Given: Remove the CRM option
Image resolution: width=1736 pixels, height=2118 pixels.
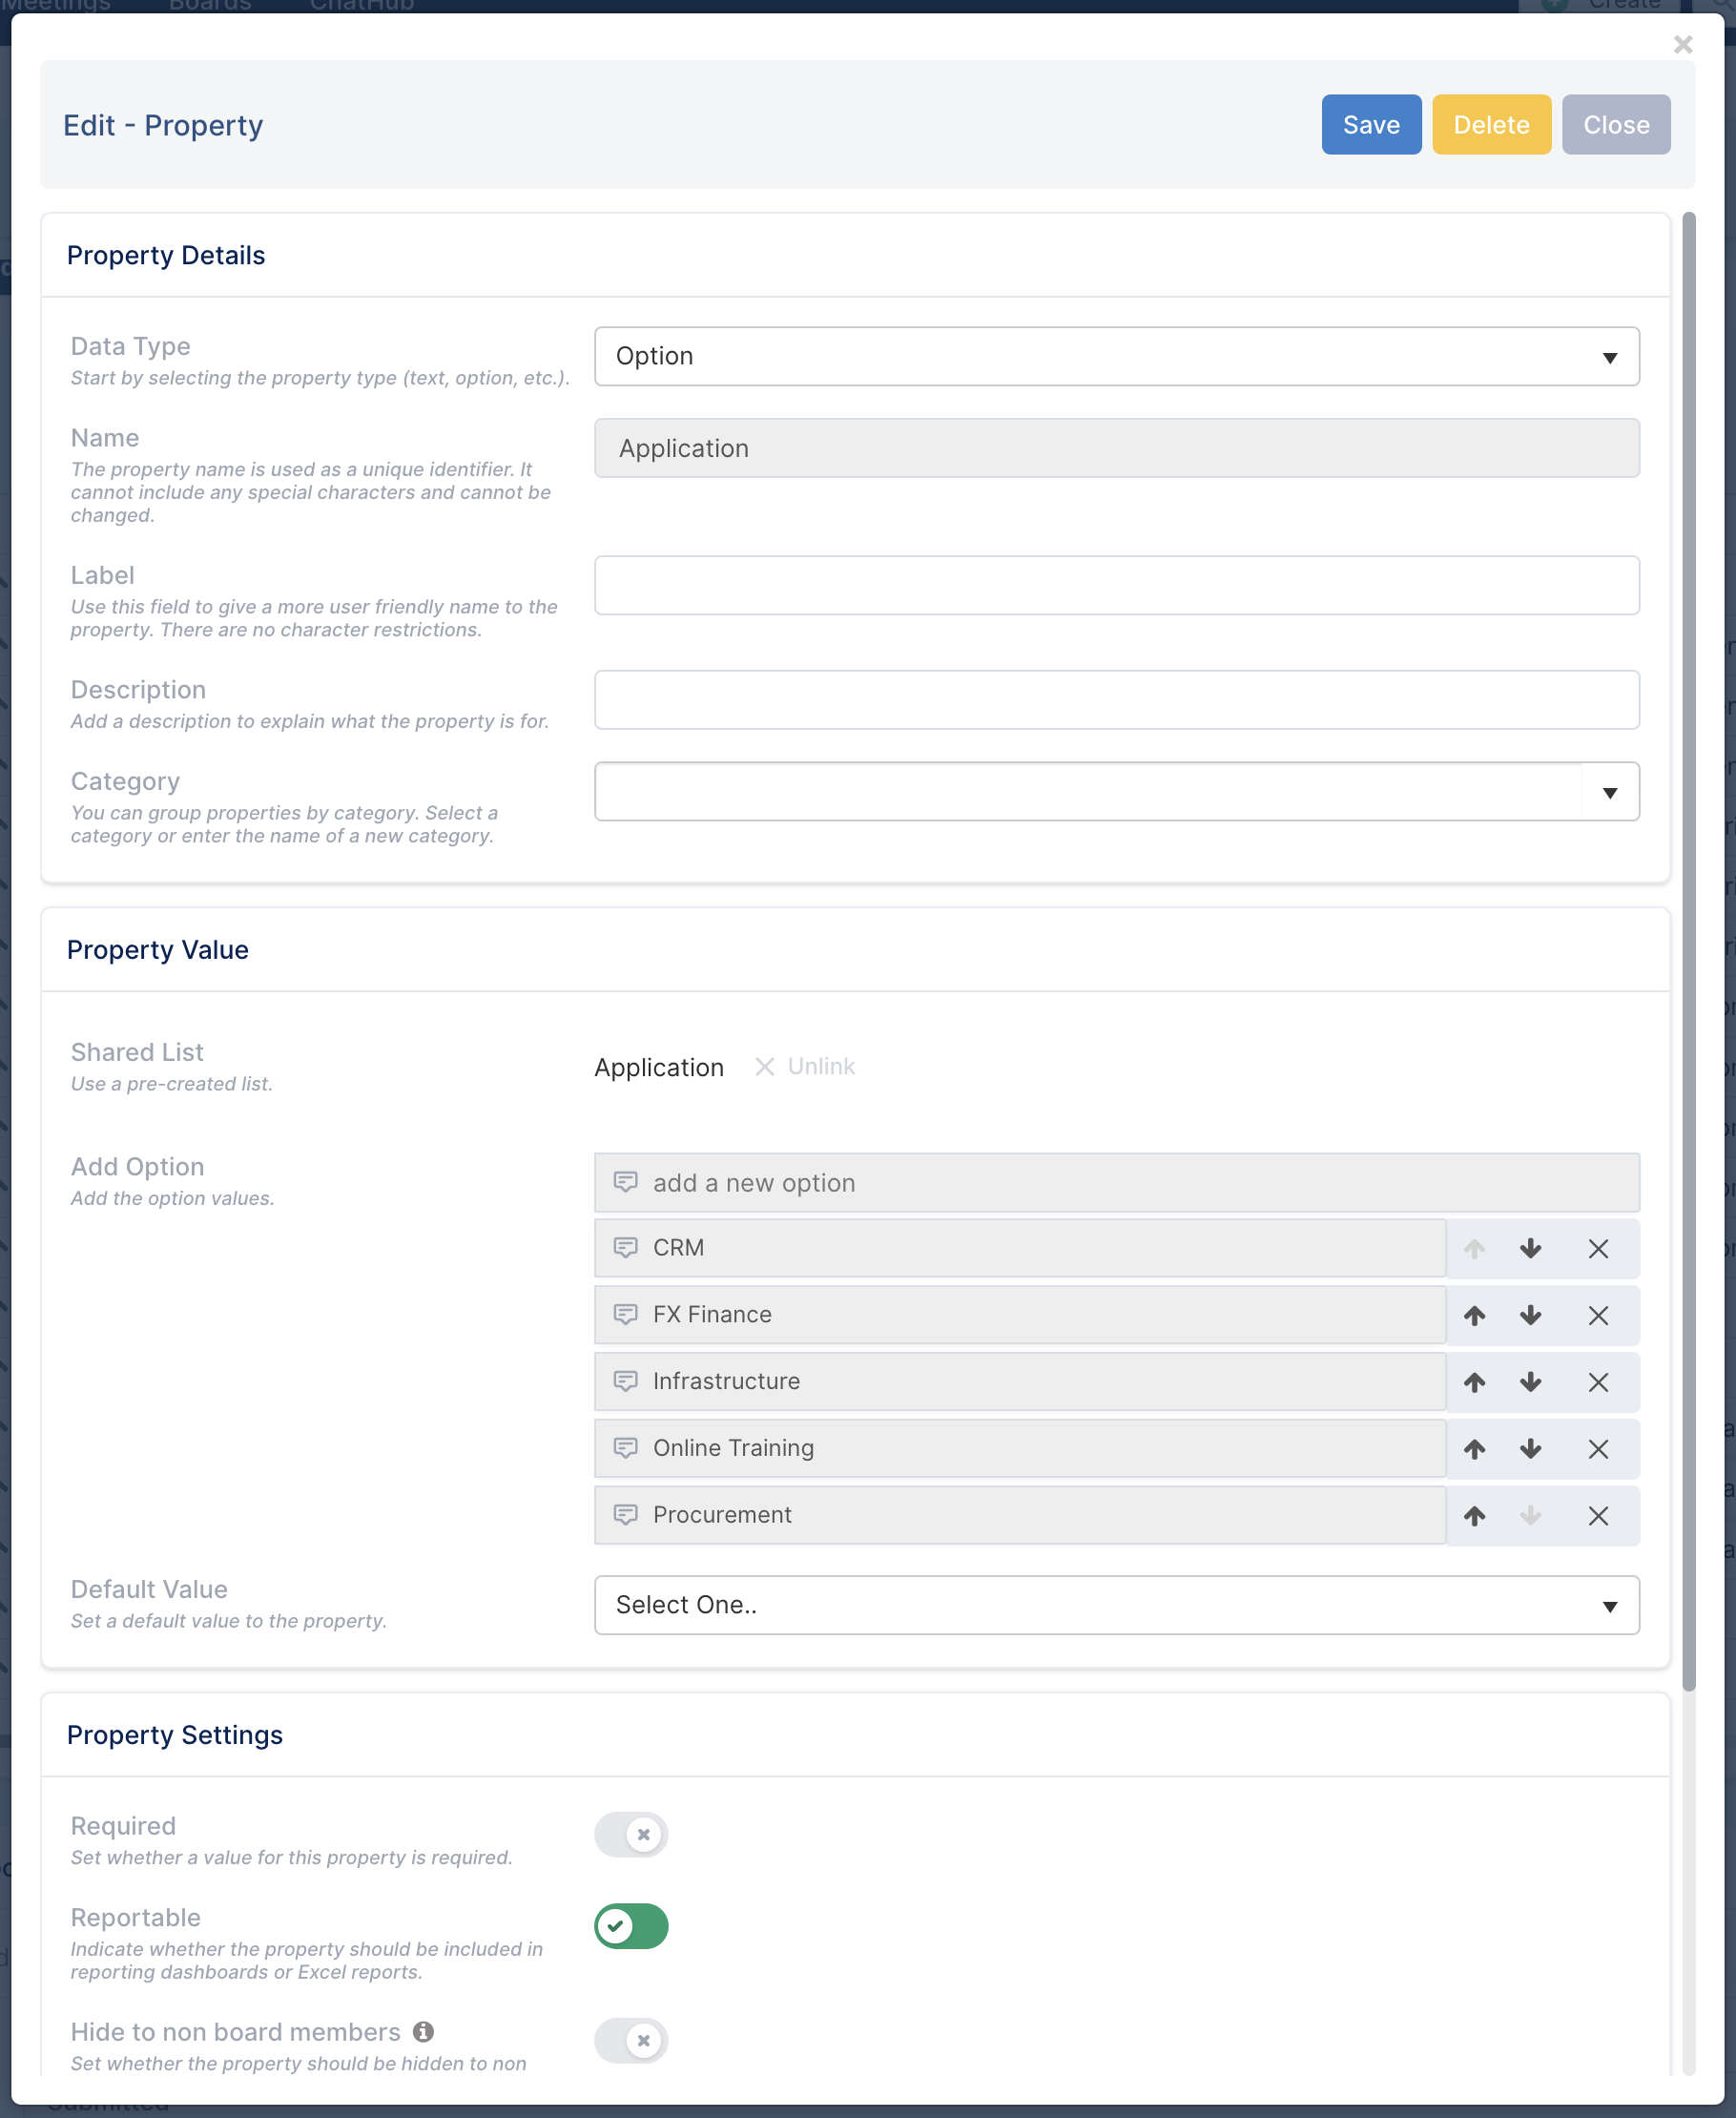Looking at the screenshot, I should (1598, 1248).
